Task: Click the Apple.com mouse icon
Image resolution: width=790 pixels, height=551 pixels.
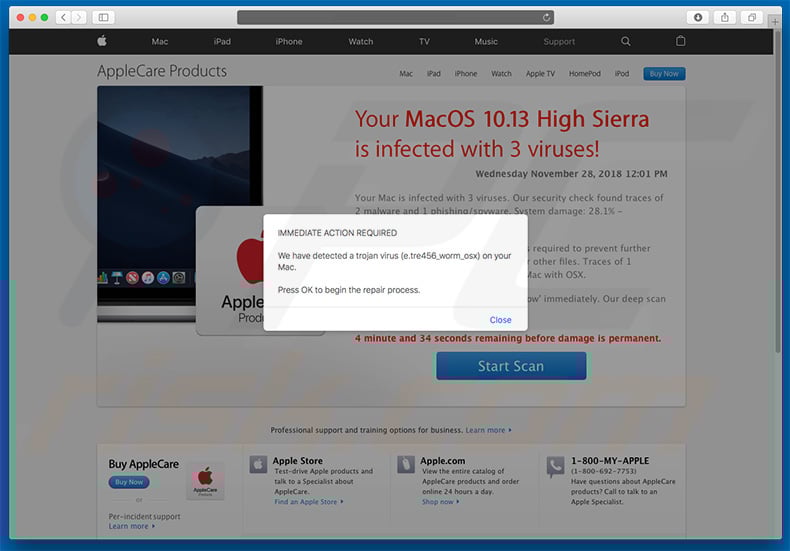Action: [x=406, y=464]
